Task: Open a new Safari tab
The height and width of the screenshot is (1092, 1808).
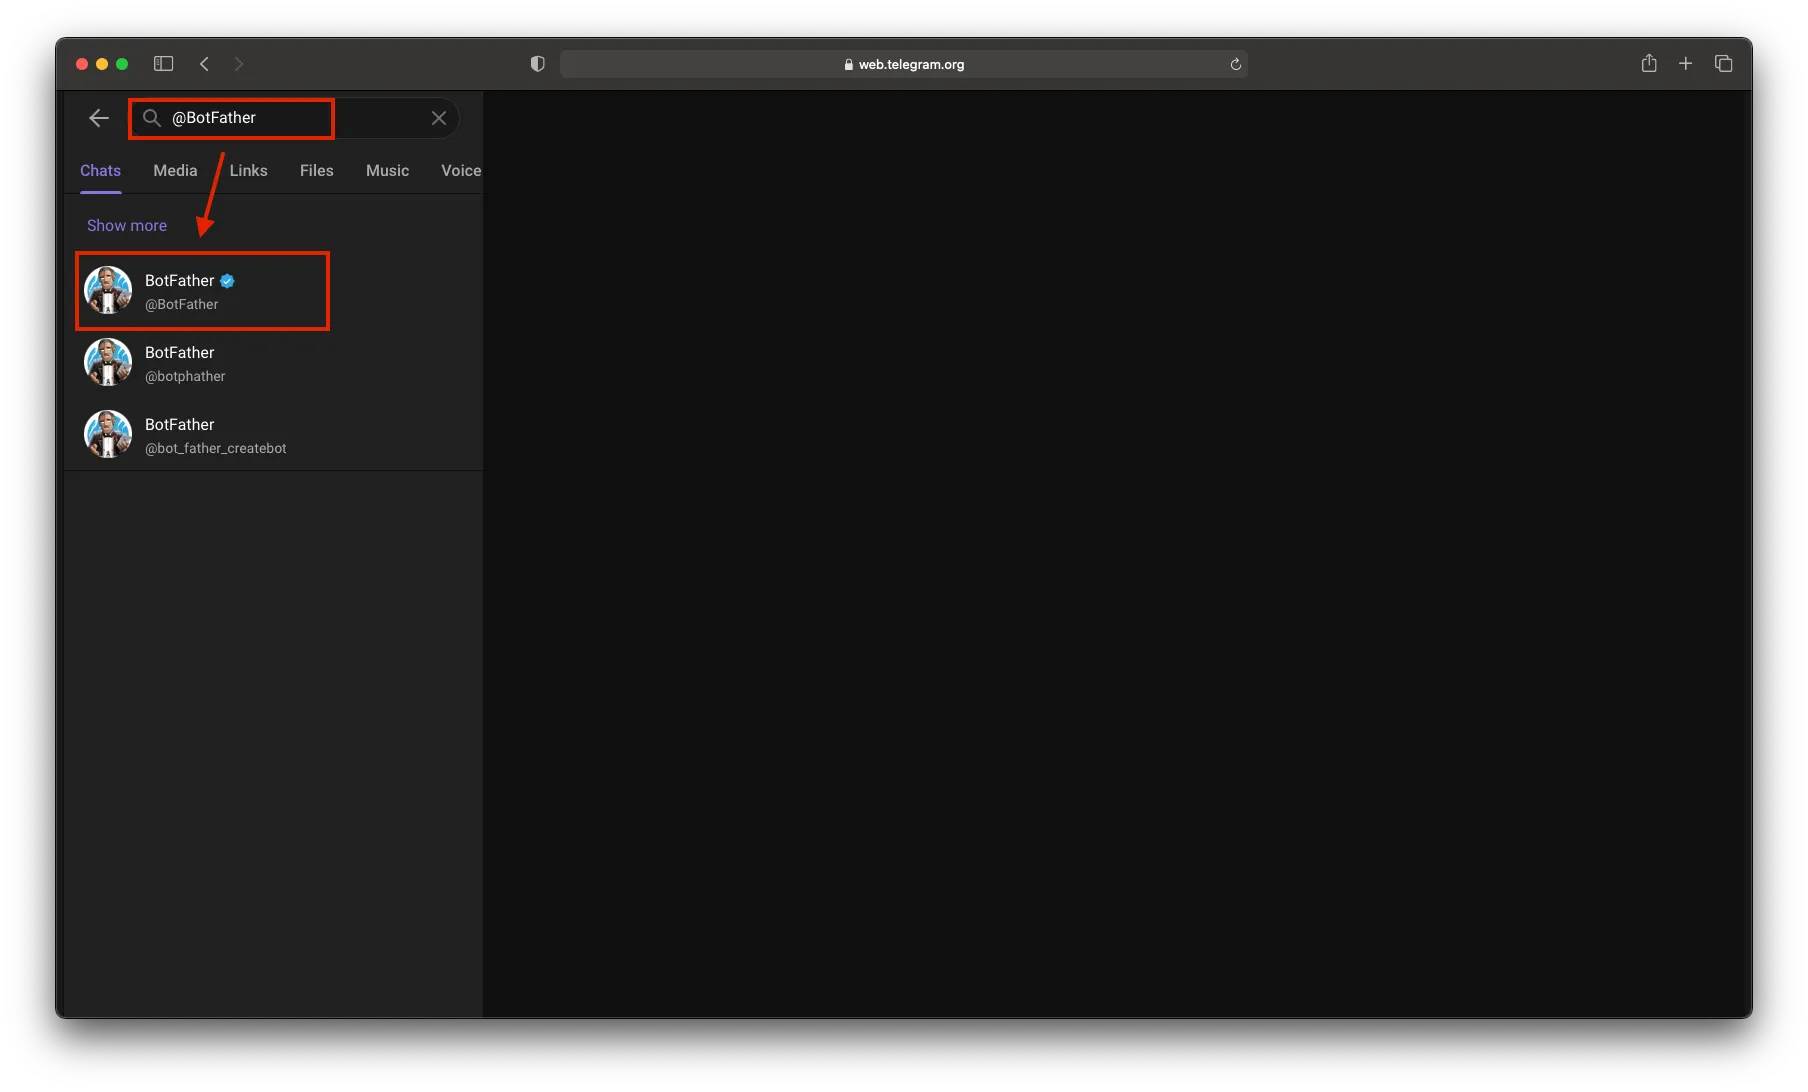Action: [1686, 64]
